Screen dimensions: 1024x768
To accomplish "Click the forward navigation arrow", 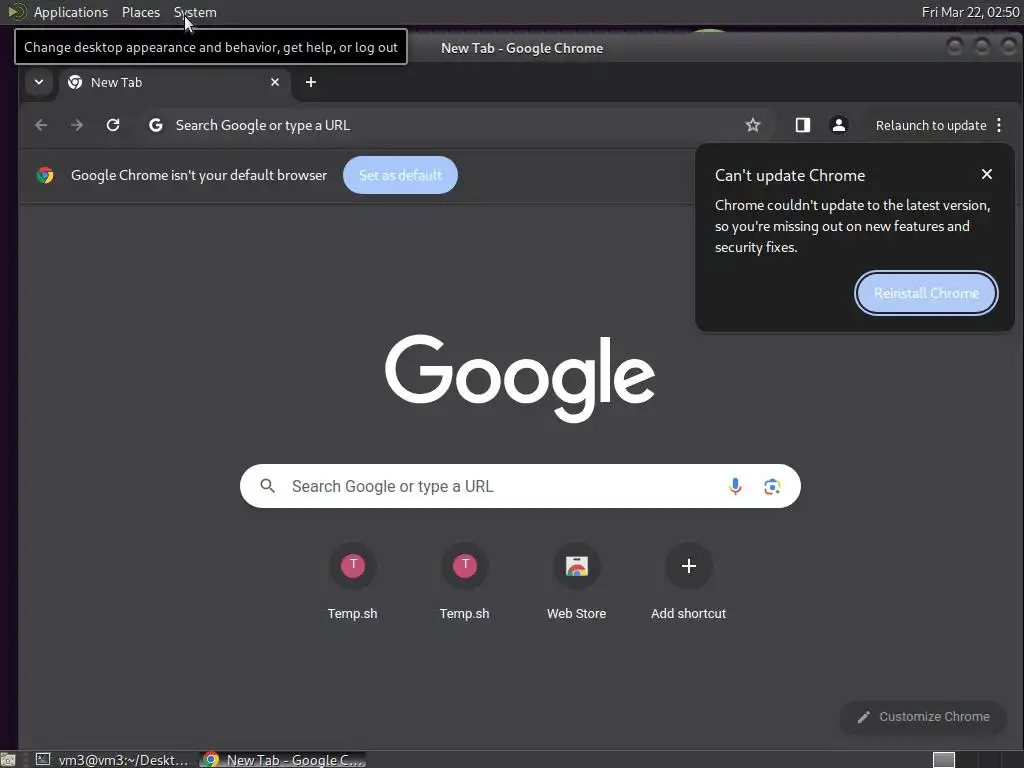I will click(x=77, y=125).
